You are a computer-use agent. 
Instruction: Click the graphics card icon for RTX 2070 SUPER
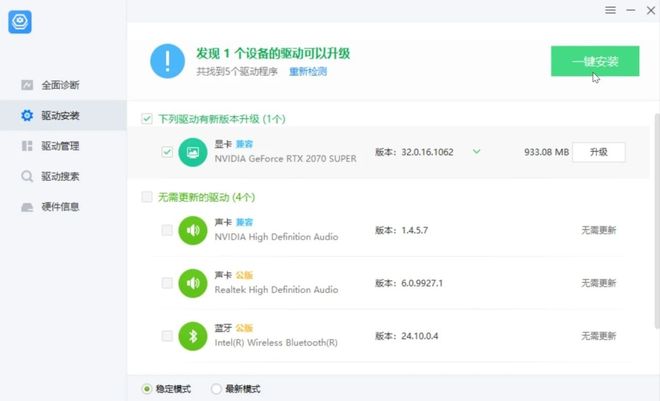pos(193,152)
